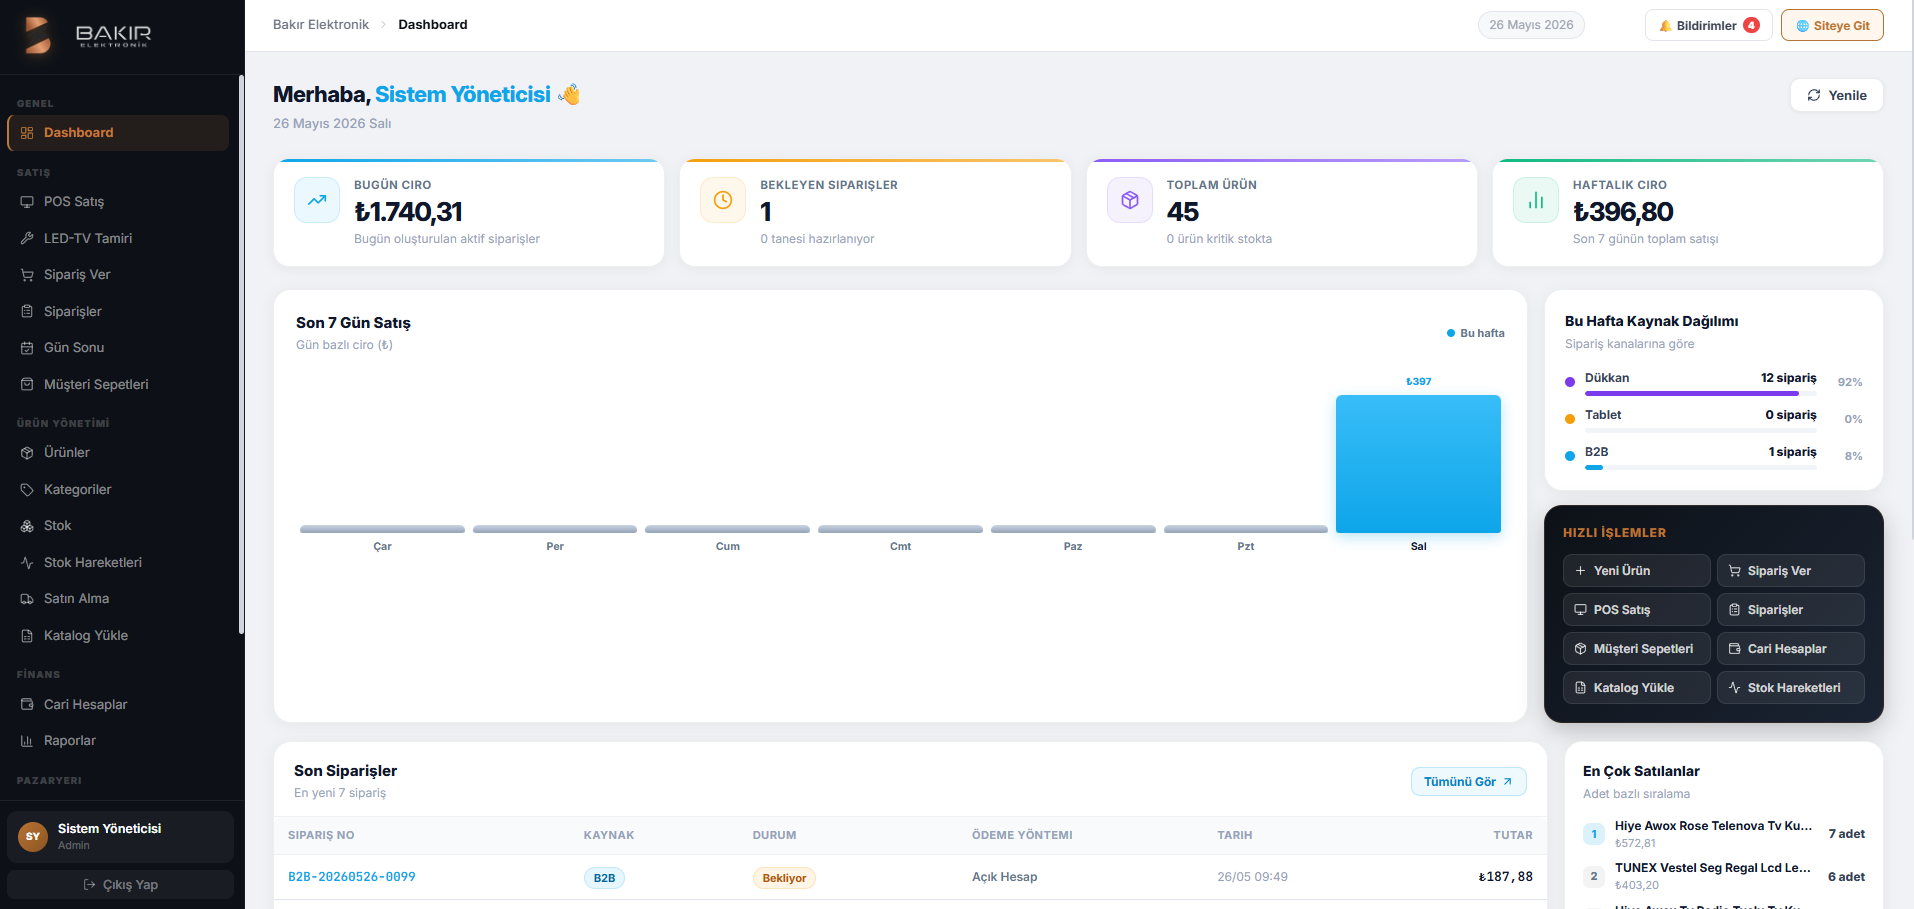The width and height of the screenshot is (1914, 909).
Task: Open POS Satış from the sidebar
Action: tap(118, 202)
